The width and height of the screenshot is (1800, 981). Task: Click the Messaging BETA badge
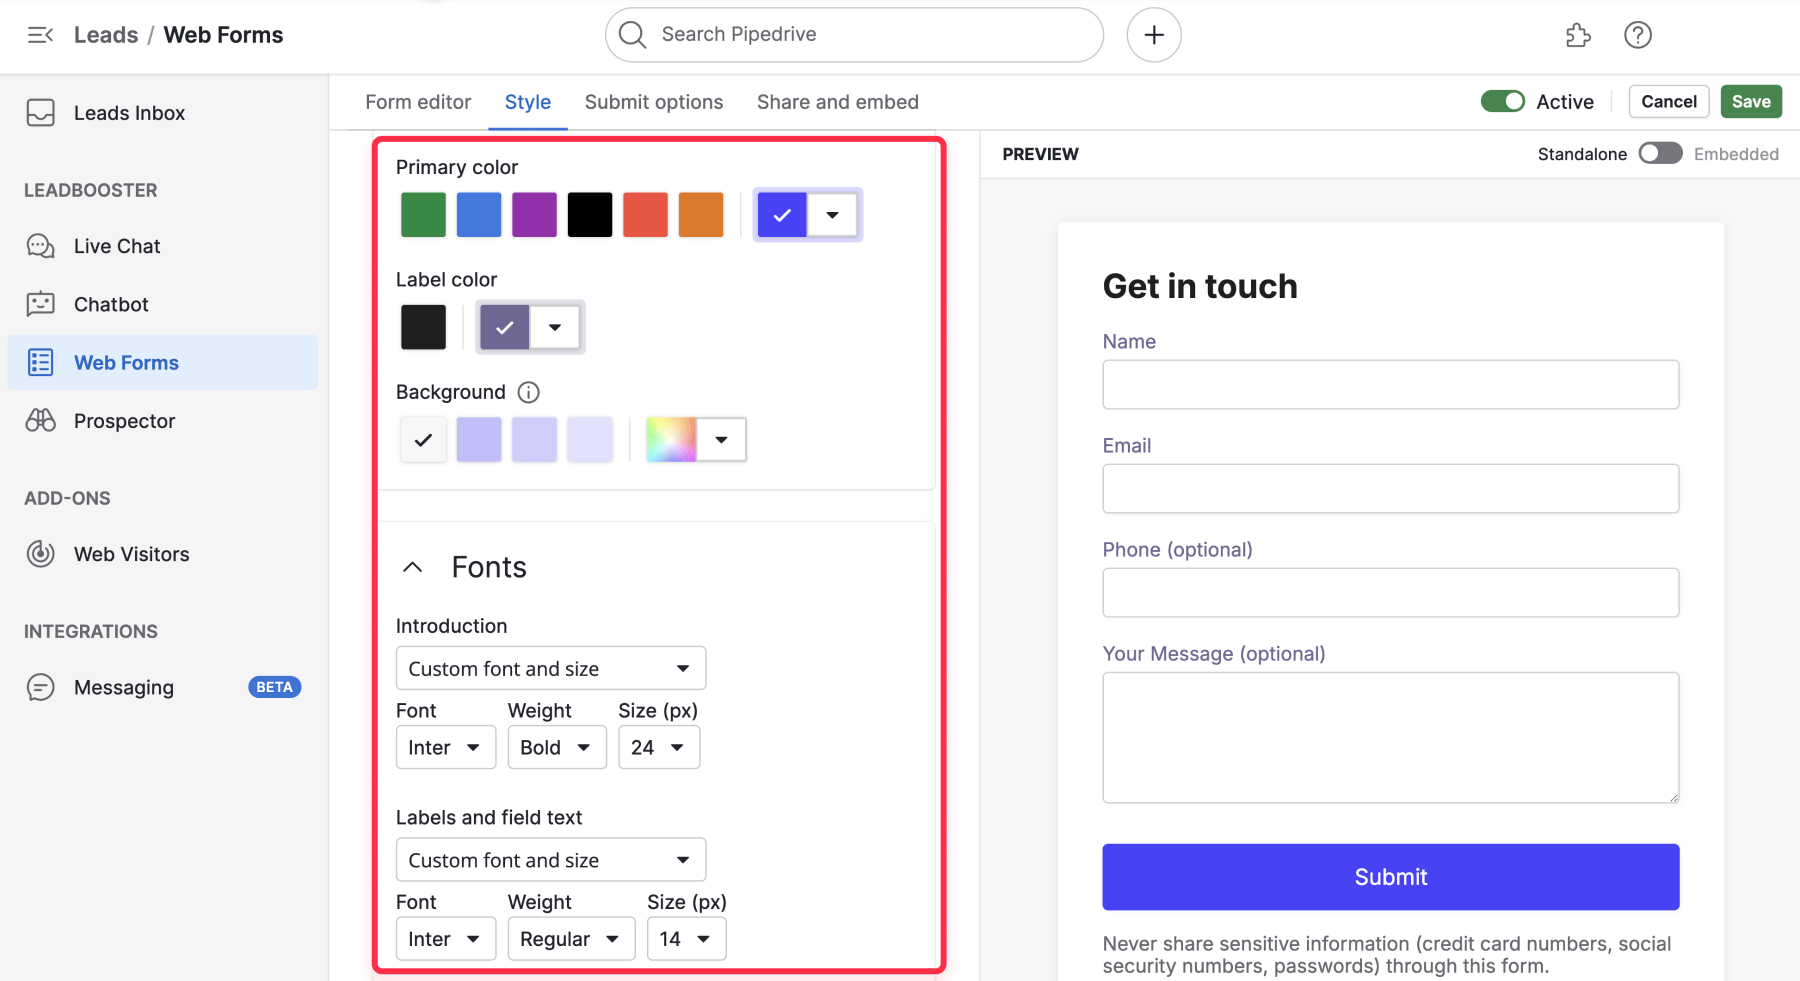coord(274,687)
